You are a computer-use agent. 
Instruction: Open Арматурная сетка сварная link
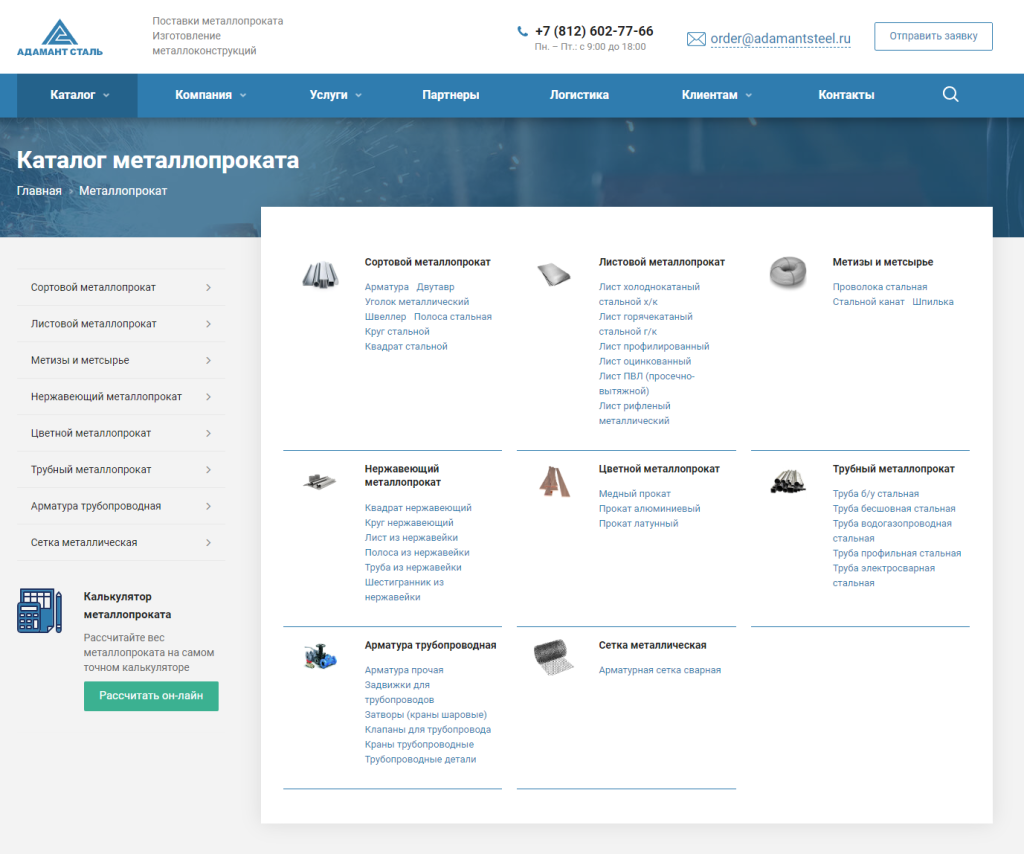pyautogui.click(x=660, y=670)
